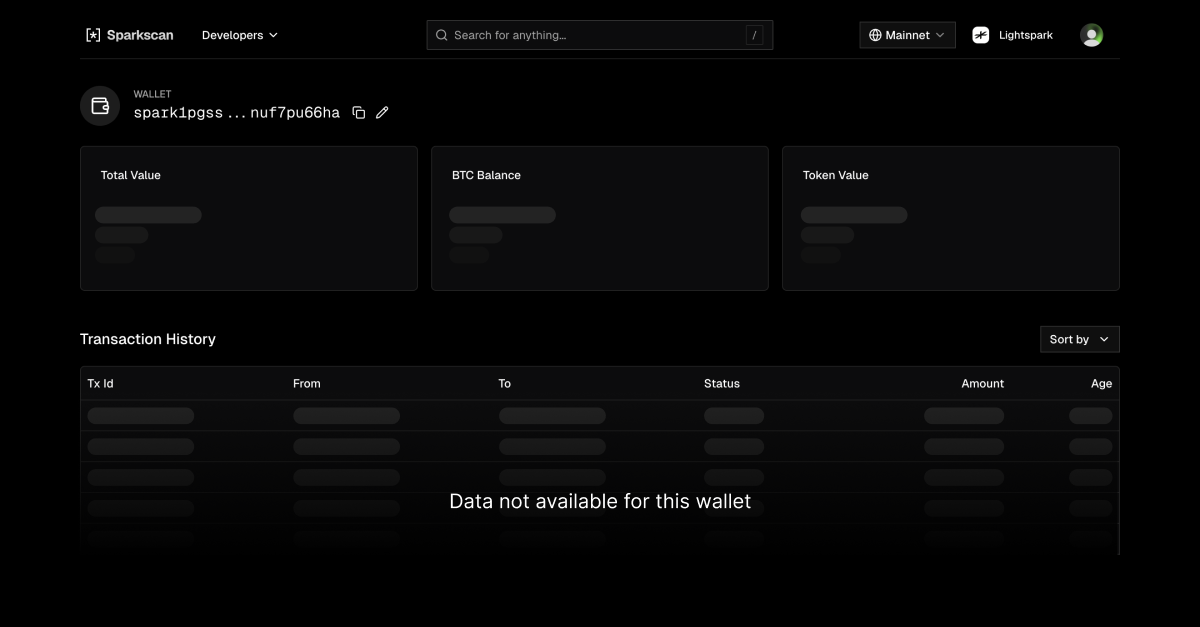1200x627 pixels.
Task: Focus the 'Search for anything' field
Action: pos(595,35)
